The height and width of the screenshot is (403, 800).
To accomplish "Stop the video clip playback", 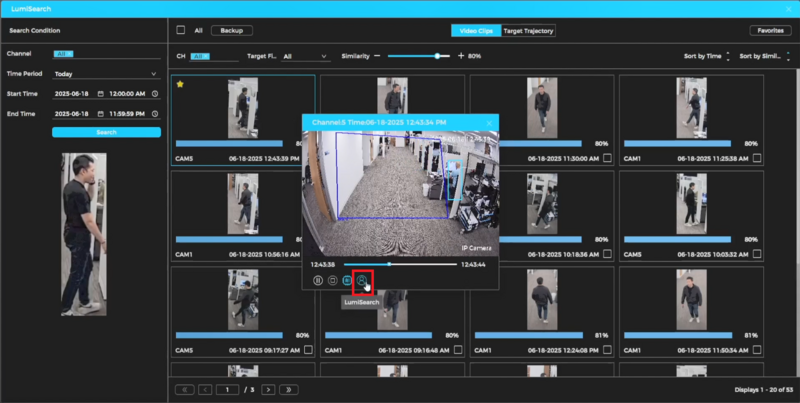I will click(333, 281).
